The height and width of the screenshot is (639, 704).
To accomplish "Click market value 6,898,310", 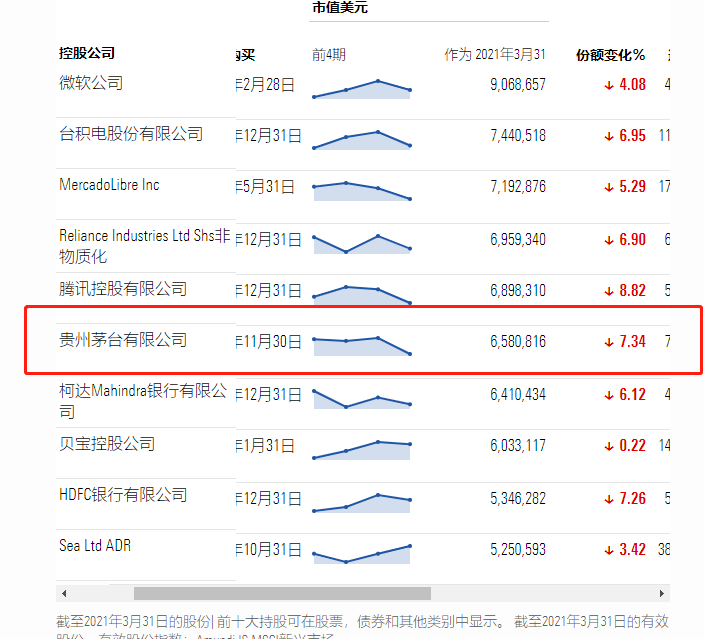I will [x=518, y=291].
